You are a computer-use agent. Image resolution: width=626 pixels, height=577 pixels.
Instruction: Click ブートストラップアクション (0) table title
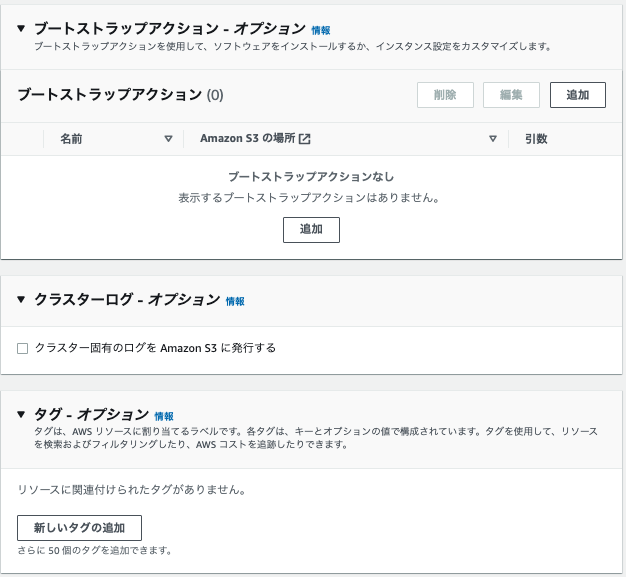[120, 95]
